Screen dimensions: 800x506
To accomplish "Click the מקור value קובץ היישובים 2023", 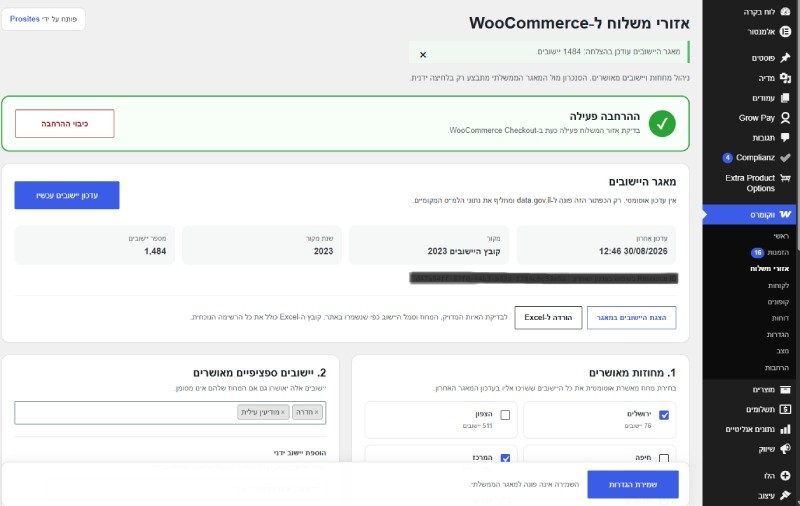I will click(464, 251).
